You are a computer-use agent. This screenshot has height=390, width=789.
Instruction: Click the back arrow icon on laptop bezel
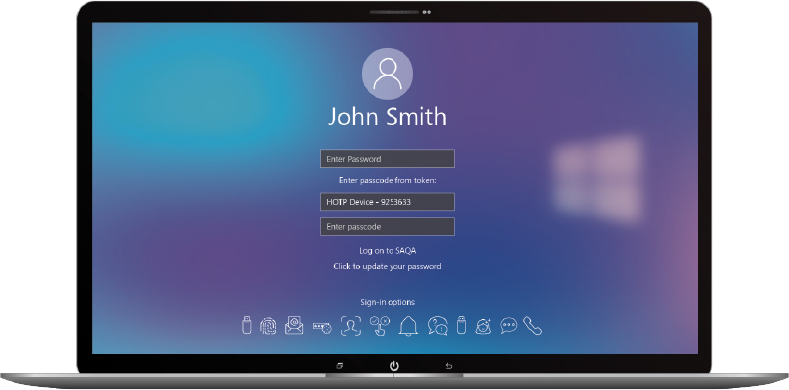[449, 366]
